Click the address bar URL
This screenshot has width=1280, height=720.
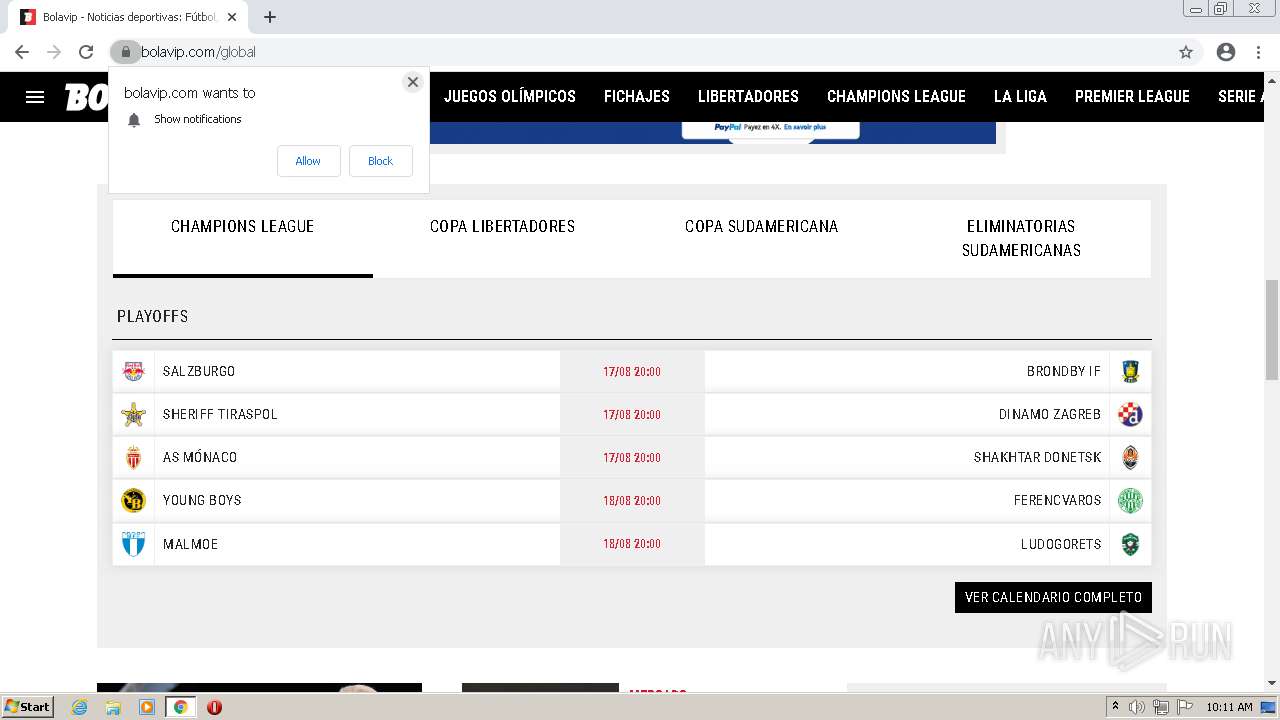[198, 52]
